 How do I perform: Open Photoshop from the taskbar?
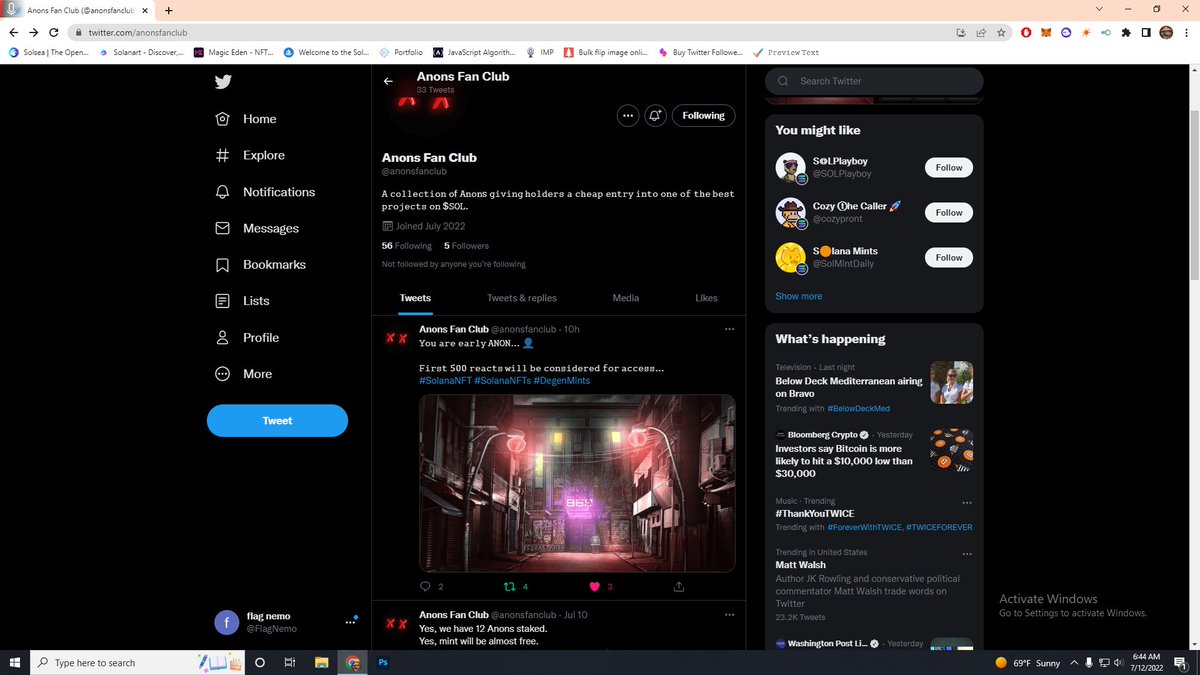point(383,662)
